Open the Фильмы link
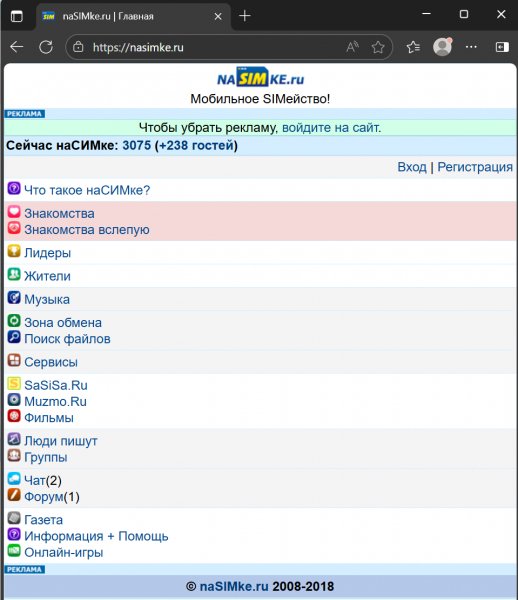The height and width of the screenshot is (600, 518). pos(49,418)
